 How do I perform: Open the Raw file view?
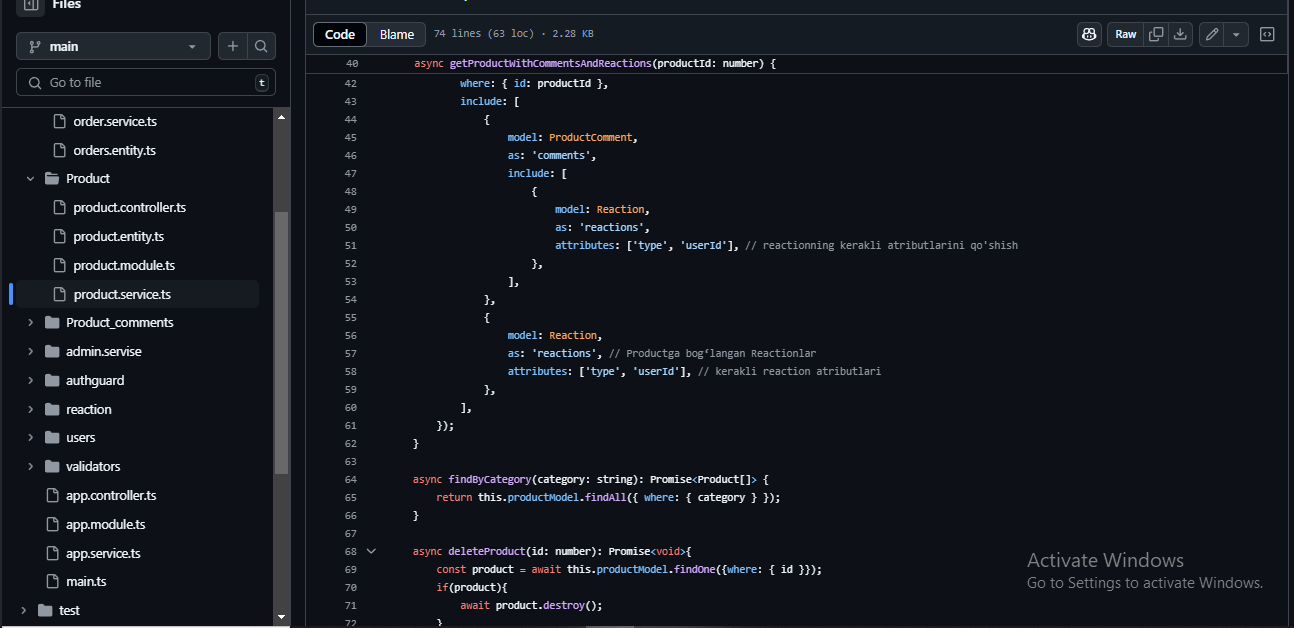1126,34
